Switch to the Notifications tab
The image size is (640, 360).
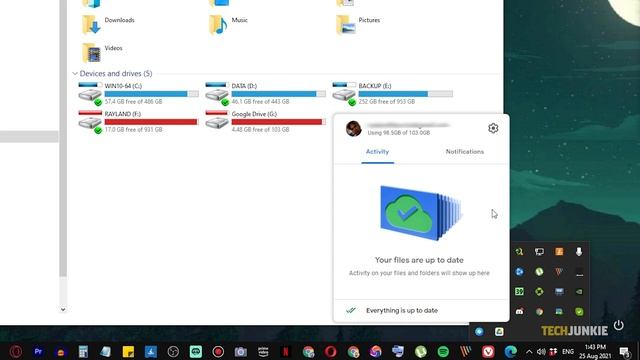pos(464,151)
